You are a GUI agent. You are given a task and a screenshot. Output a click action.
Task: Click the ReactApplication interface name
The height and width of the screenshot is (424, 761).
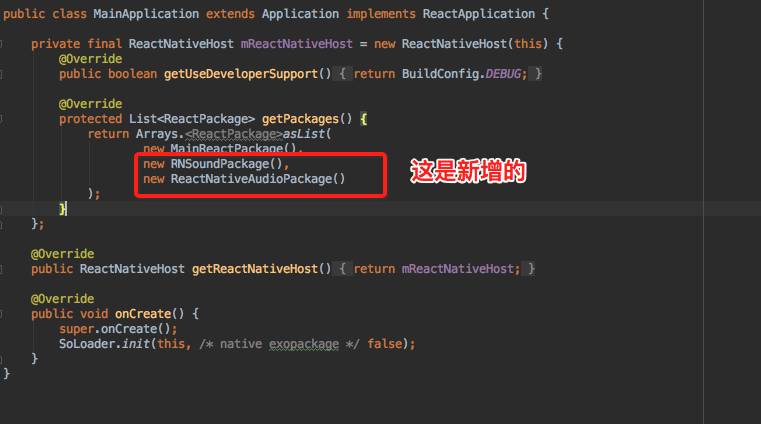[x=479, y=14]
